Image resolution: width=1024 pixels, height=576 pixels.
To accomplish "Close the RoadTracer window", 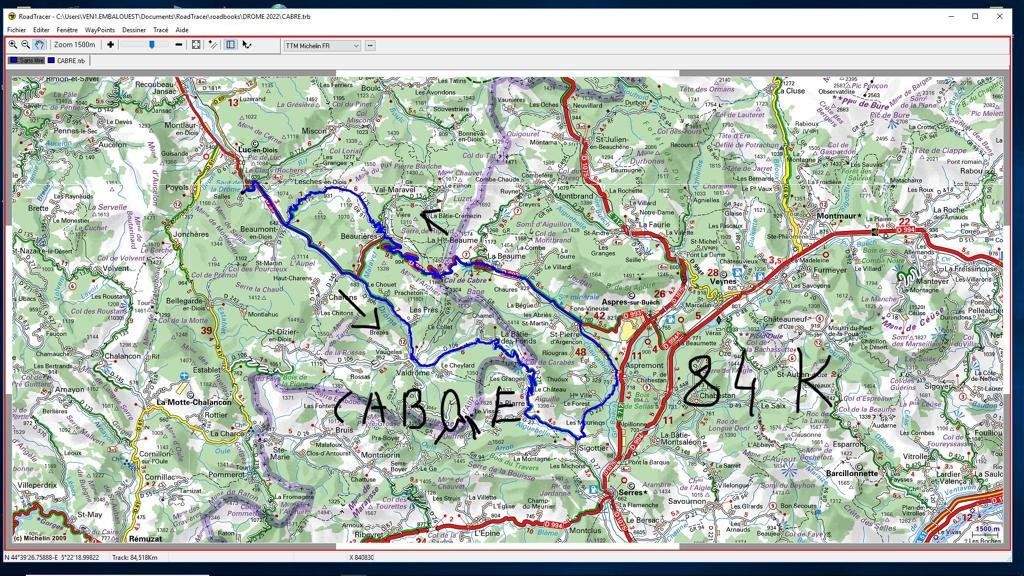I will (999, 16).
